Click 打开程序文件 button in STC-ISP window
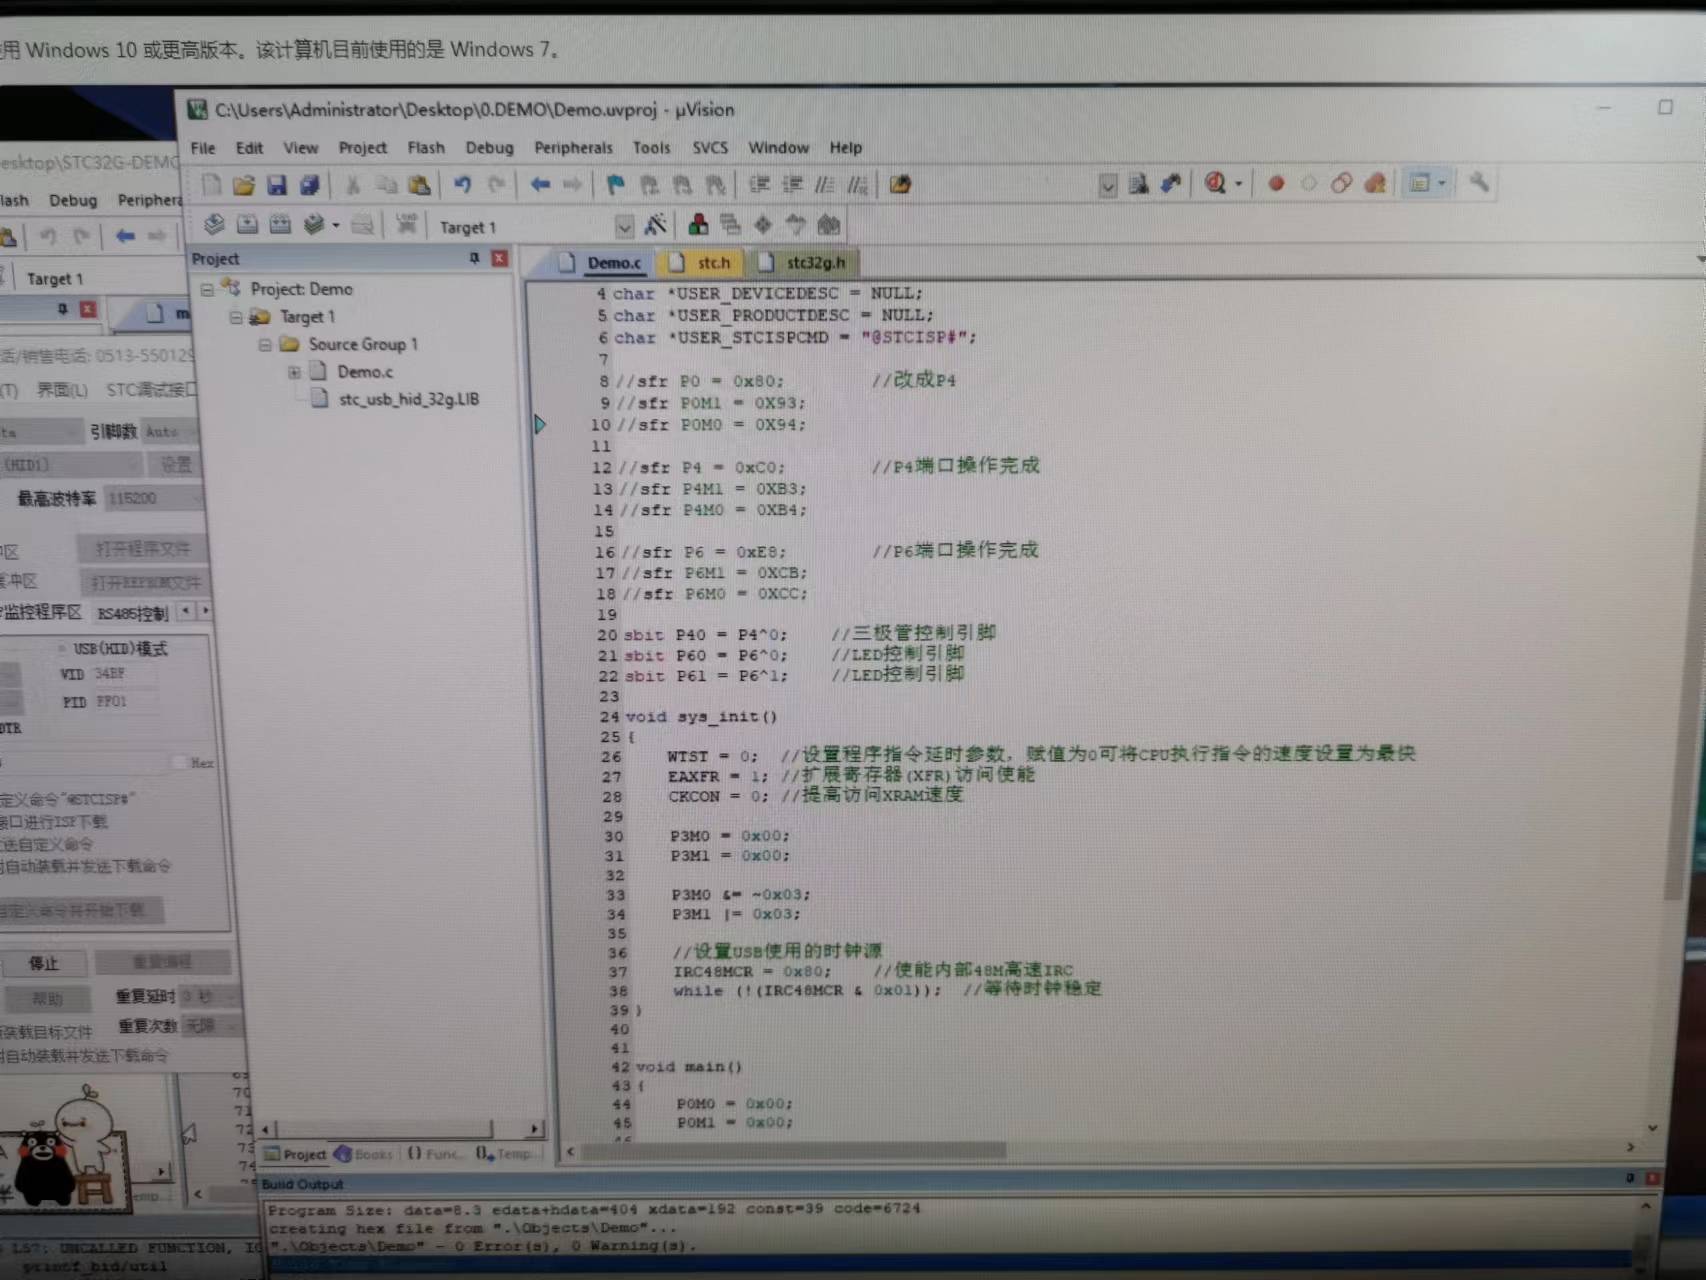Image resolution: width=1706 pixels, height=1280 pixels. (x=142, y=549)
